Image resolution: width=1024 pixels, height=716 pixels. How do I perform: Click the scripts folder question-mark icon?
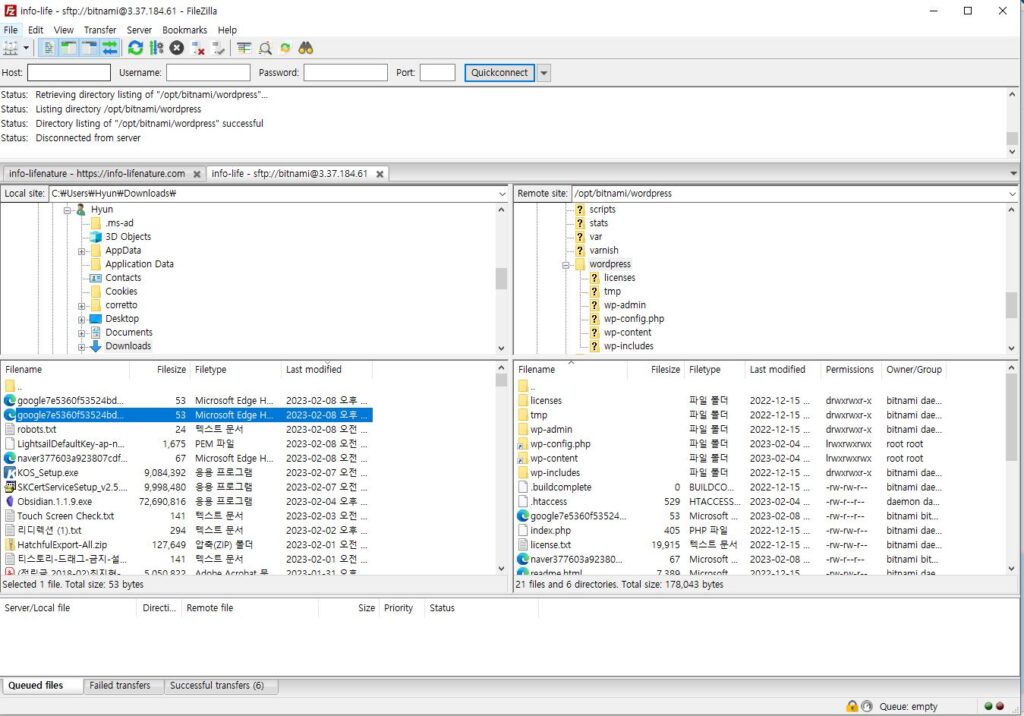click(580, 209)
